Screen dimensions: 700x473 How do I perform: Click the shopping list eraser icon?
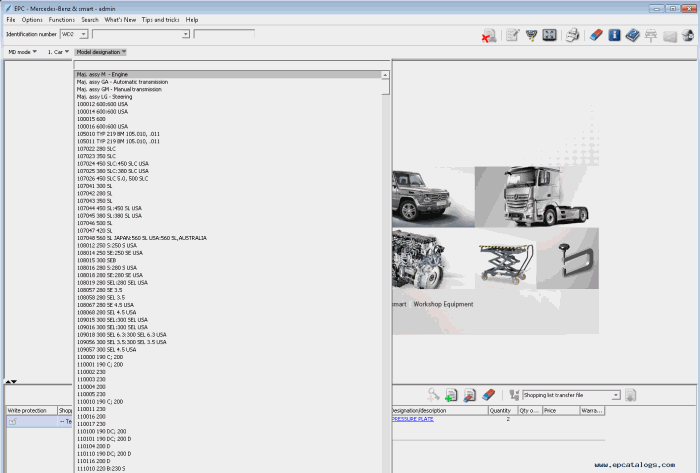(x=489, y=394)
